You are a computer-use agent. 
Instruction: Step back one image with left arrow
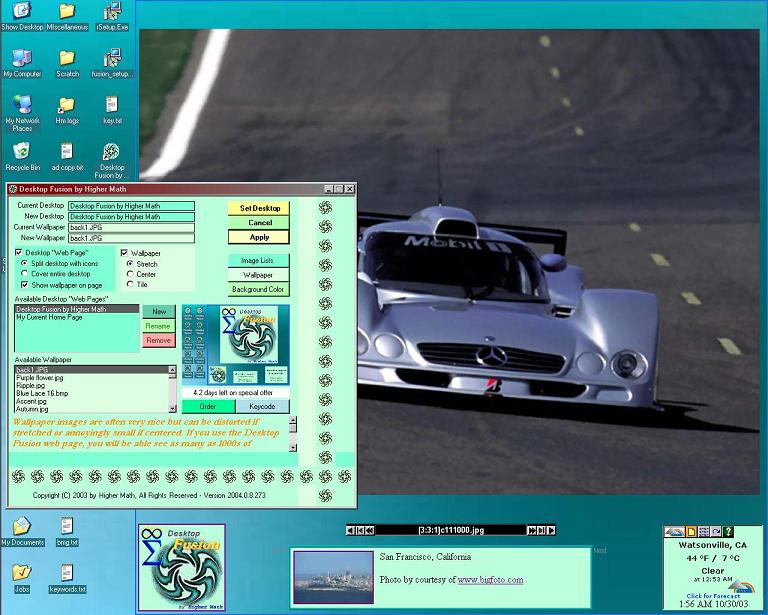pos(350,530)
